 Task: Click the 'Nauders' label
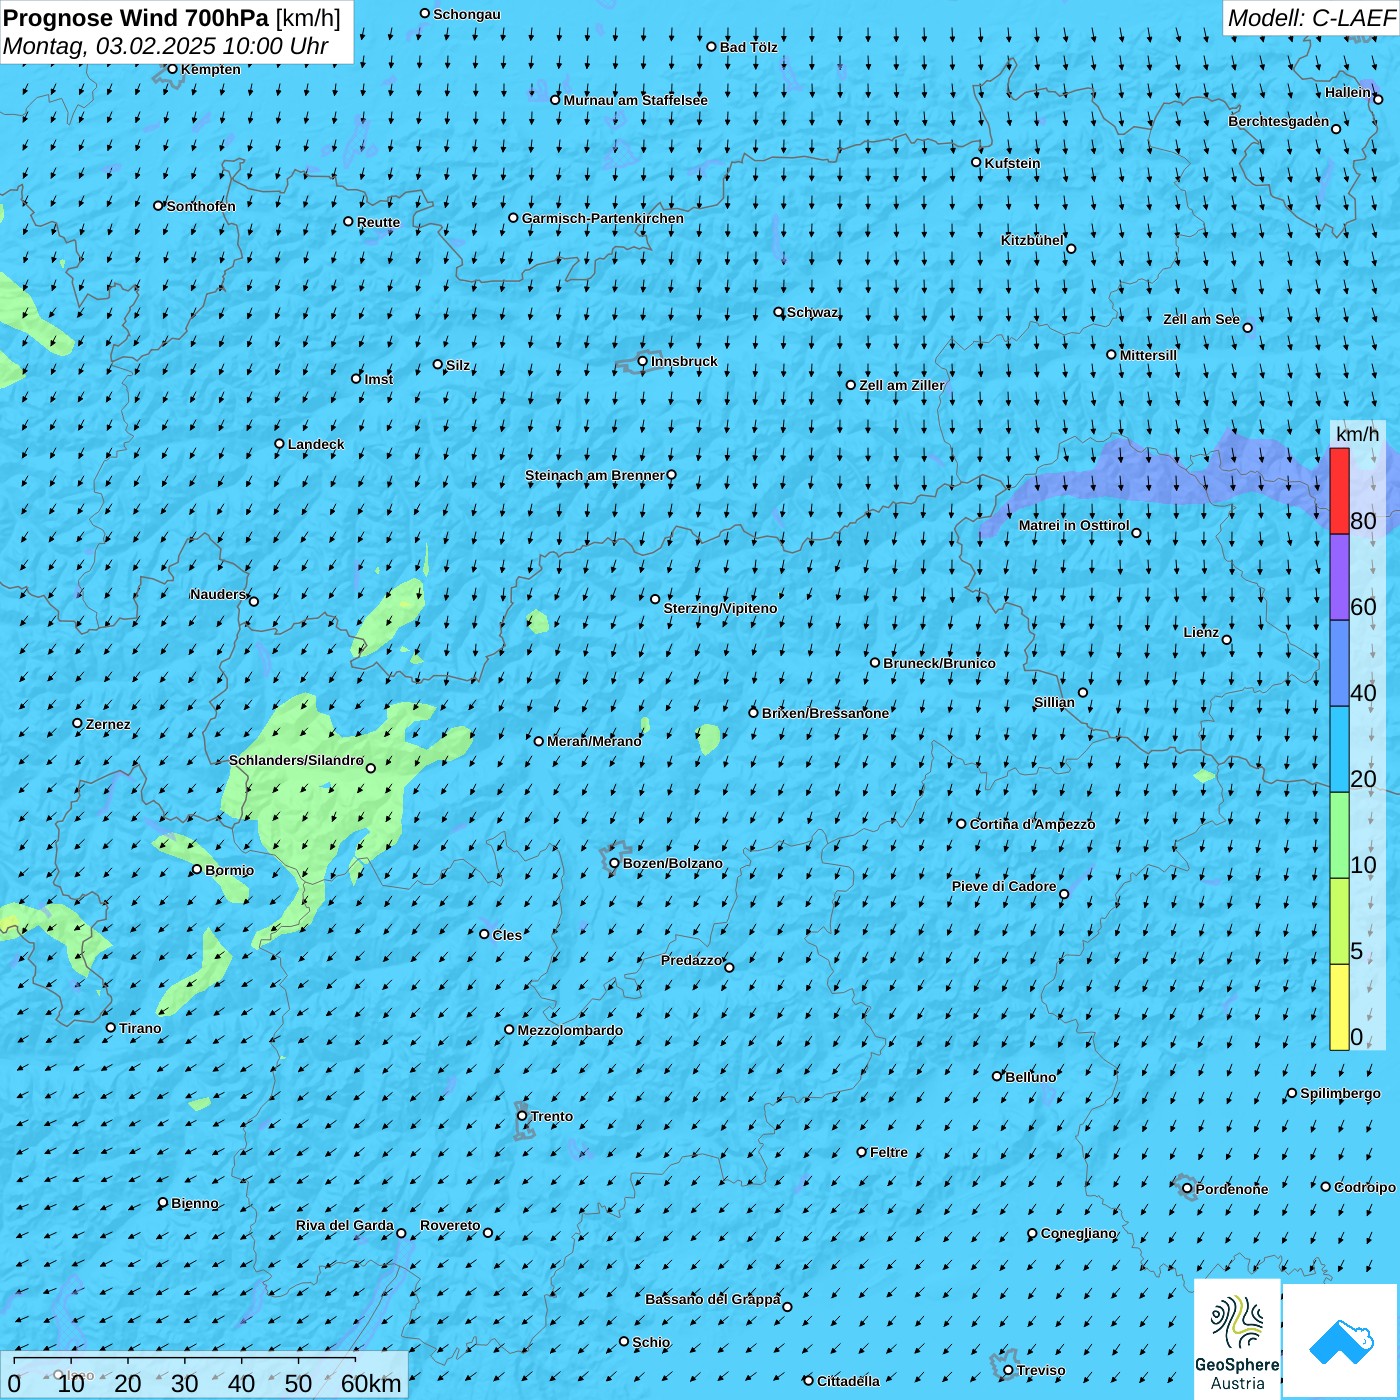[218, 594]
